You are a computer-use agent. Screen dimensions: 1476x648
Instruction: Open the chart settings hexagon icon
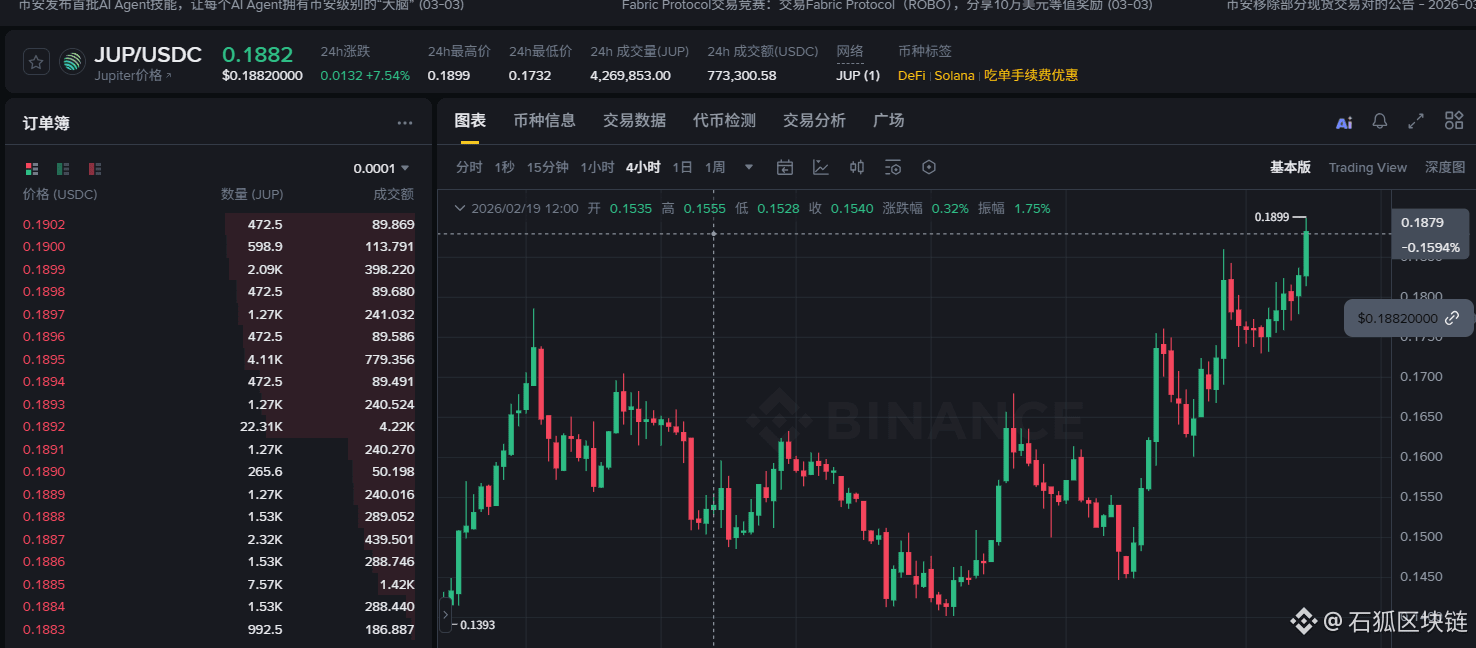coord(929,167)
